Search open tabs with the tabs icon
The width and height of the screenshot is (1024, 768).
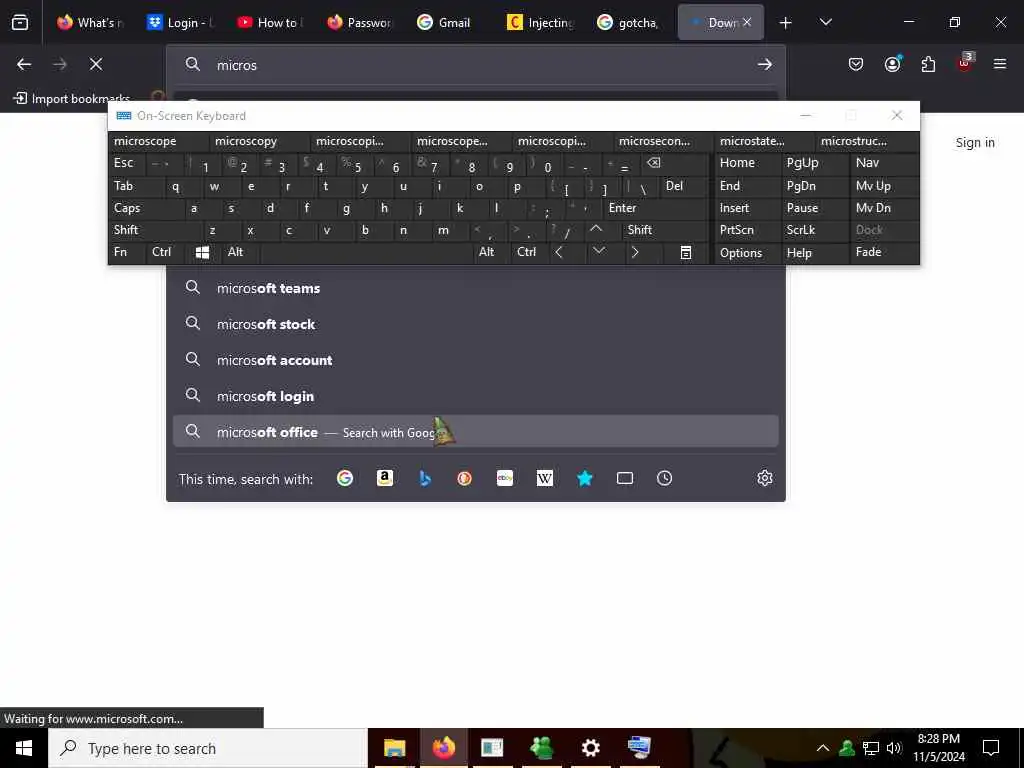pos(625,478)
